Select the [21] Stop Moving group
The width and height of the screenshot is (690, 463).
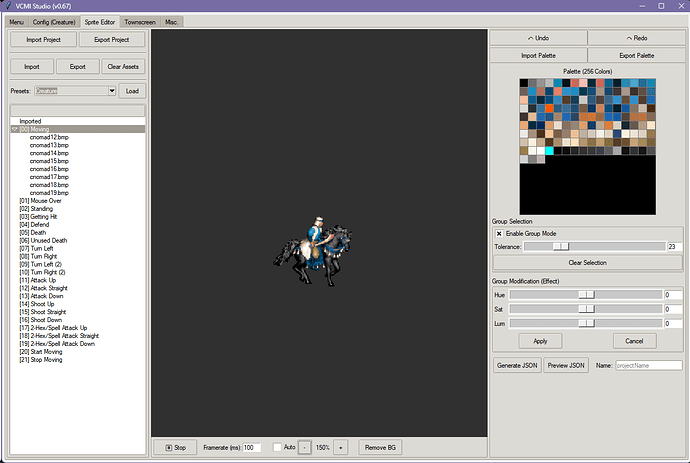coord(41,360)
